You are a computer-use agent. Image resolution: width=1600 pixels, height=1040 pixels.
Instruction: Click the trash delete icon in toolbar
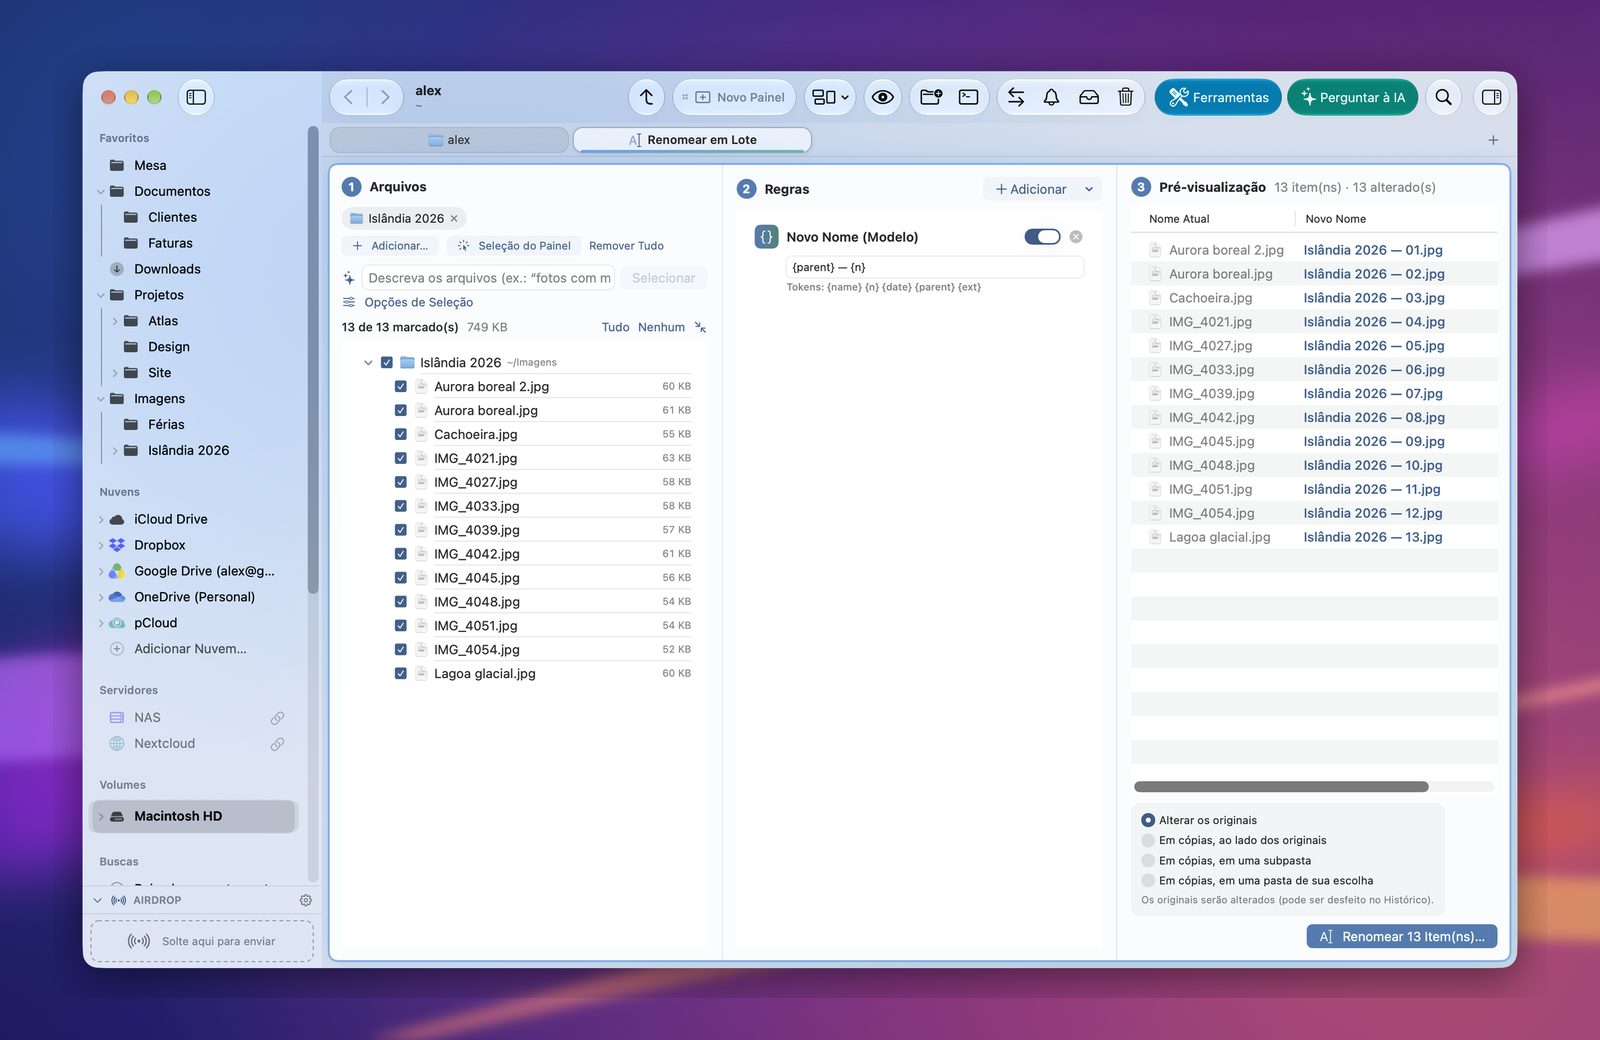1125,97
